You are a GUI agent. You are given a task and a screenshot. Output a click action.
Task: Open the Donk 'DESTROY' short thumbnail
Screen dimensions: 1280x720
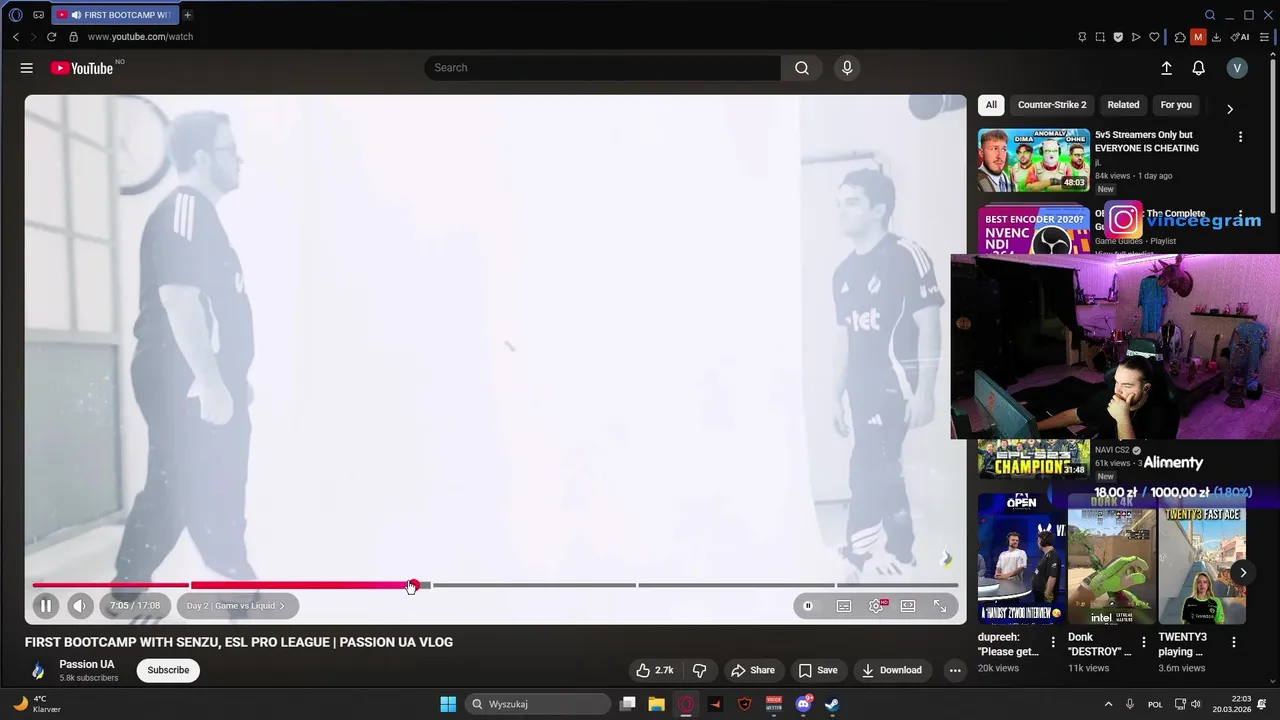point(1112,559)
